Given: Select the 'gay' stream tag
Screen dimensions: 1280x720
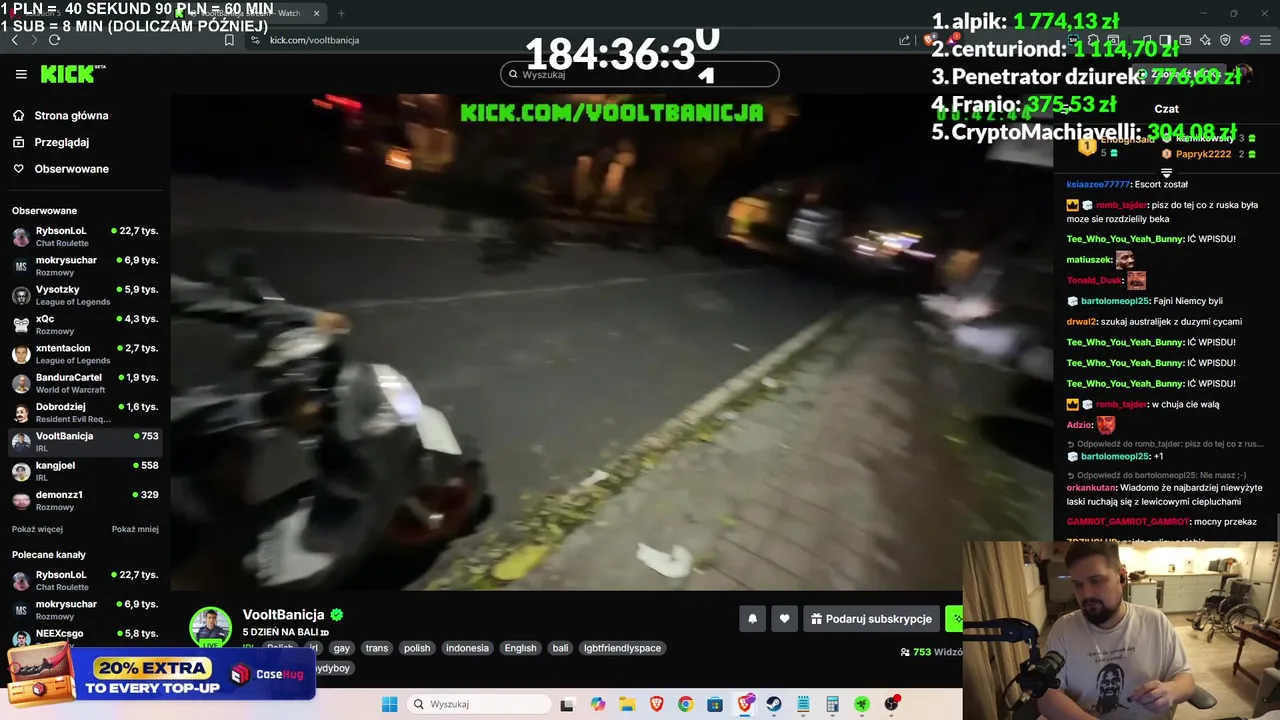Looking at the screenshot, I should pos(342,648).
